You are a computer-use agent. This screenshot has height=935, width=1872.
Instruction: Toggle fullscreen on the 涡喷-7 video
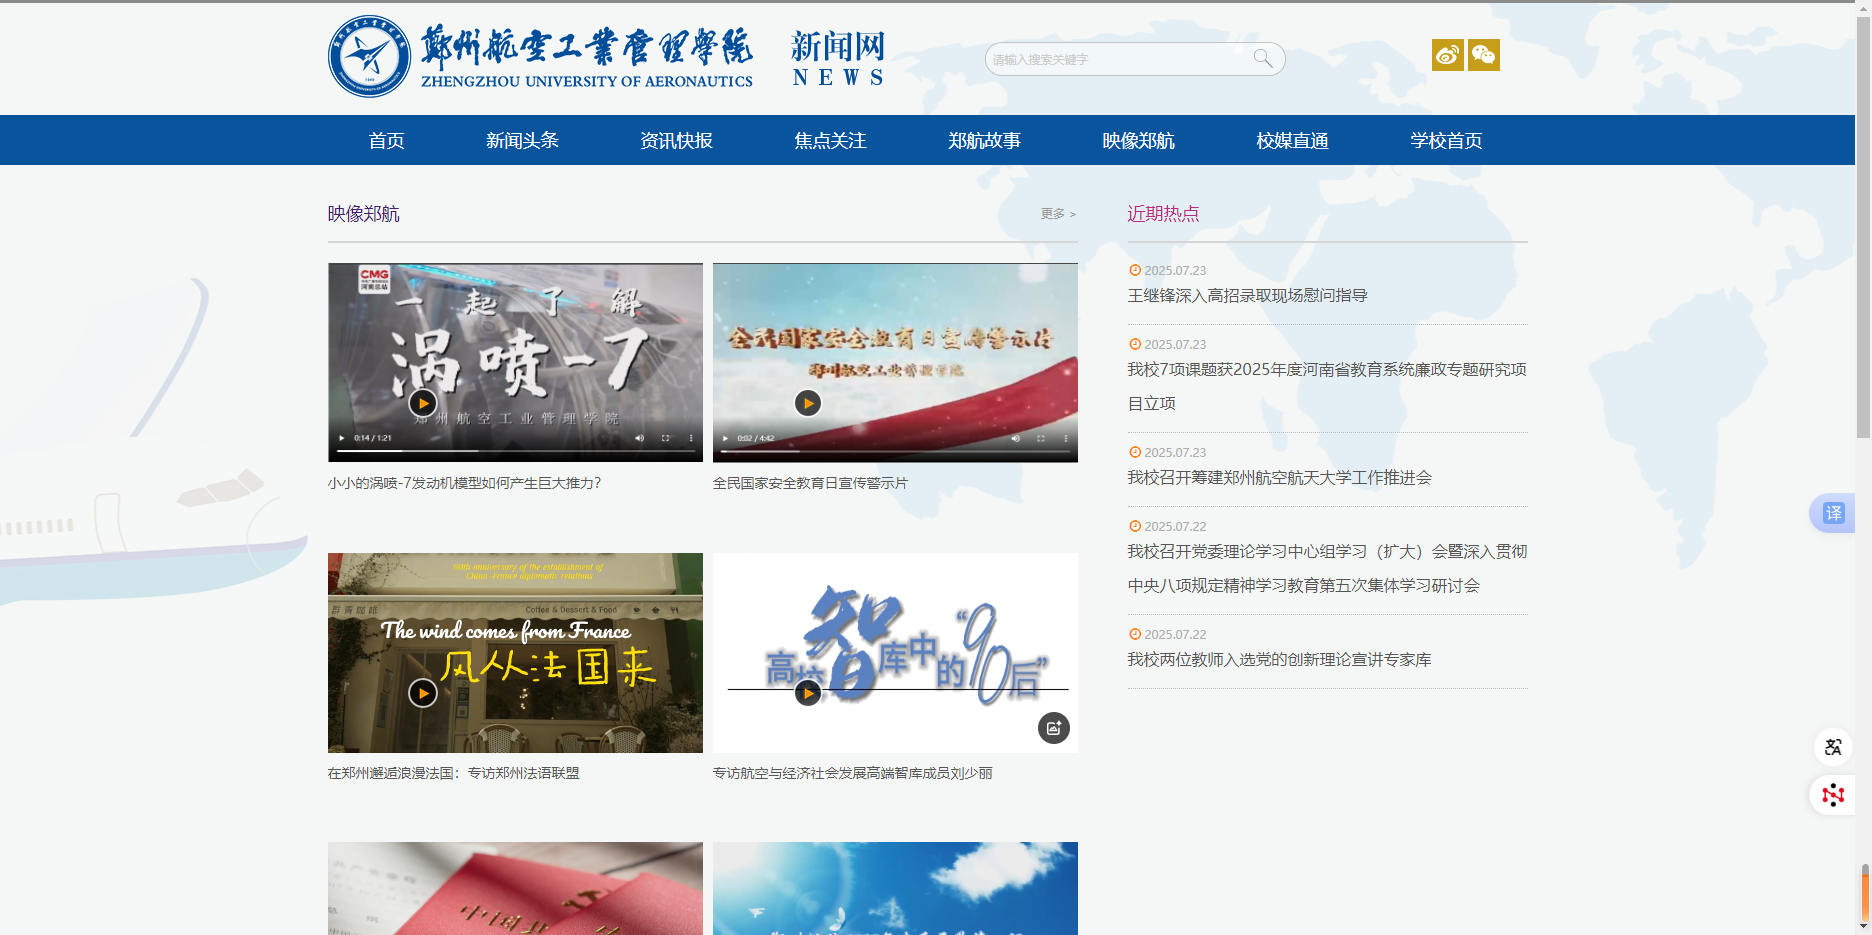click(x=664, y=438)
